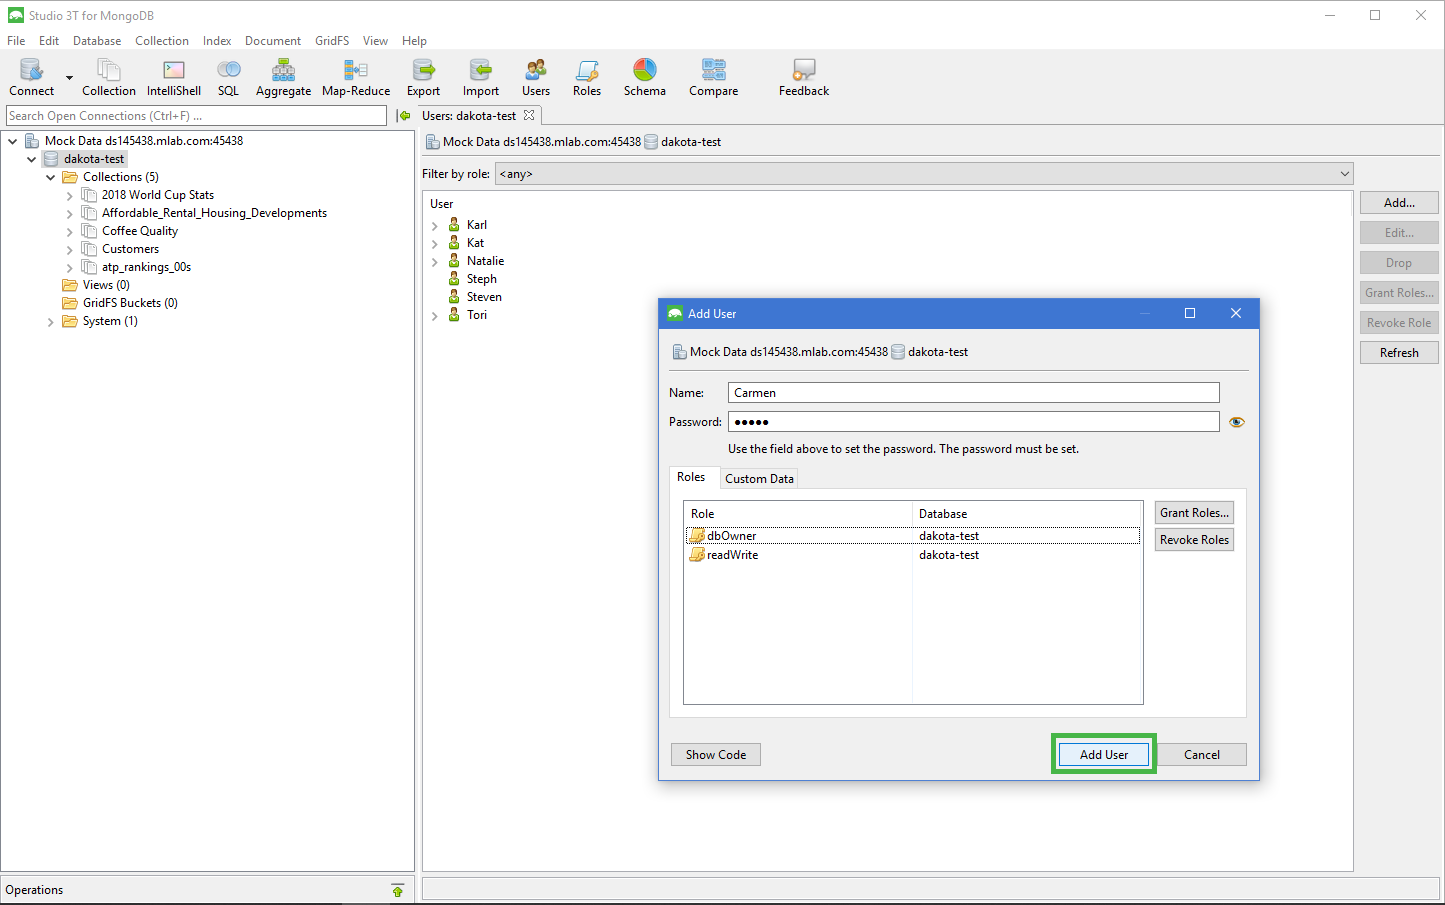Viewport: 1445px width, 905px height.
Task: Open the GridFS menu
Action: tap(332, 41)
